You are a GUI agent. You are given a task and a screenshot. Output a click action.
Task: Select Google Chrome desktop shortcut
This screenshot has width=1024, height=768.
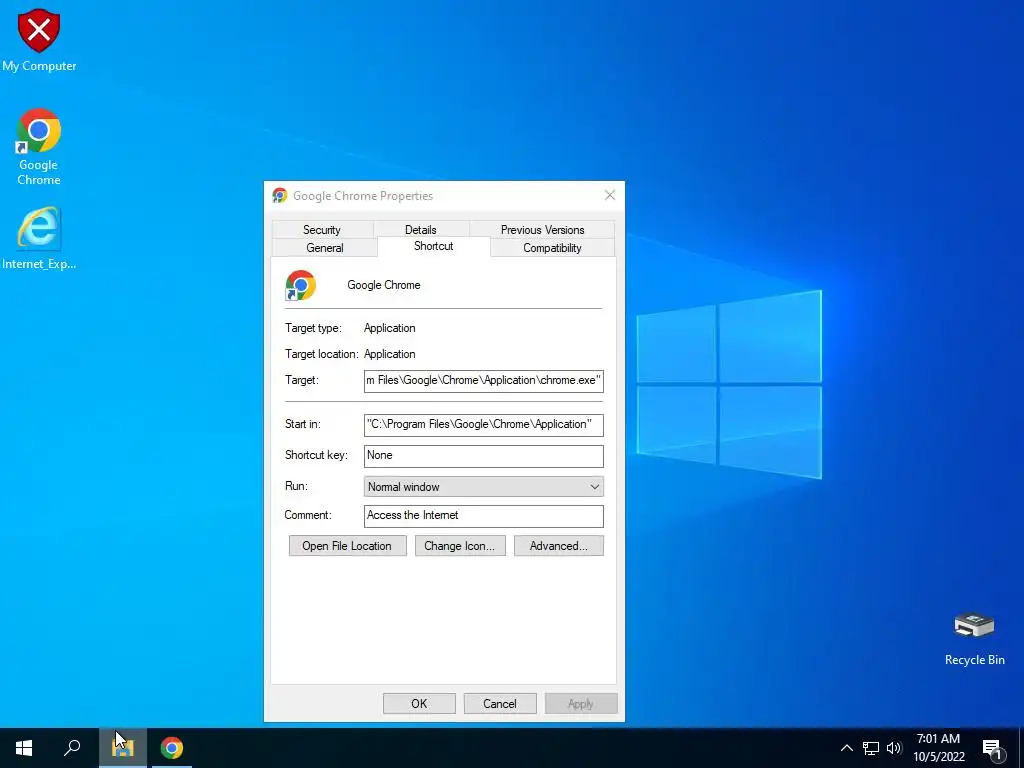39,147
